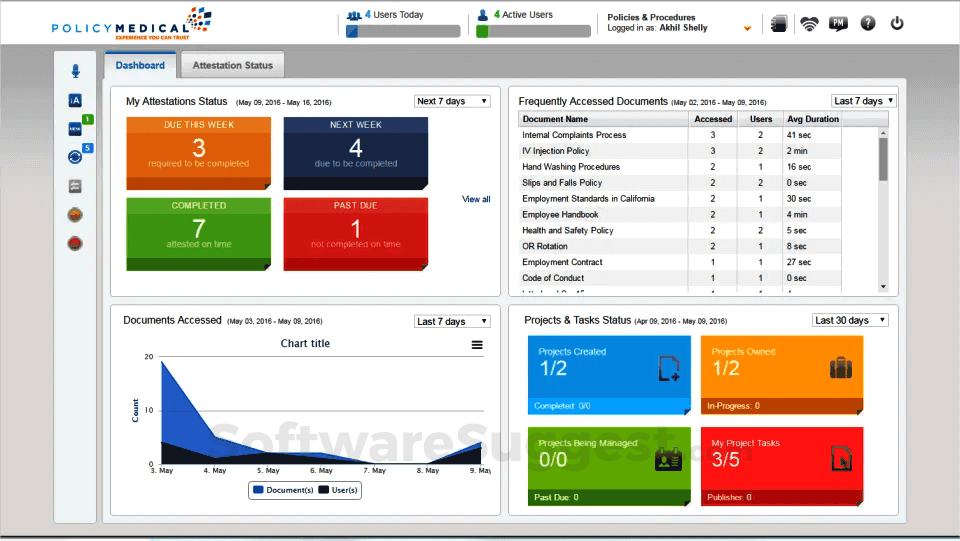Sort by the Document Name column header
This screenshot has height=541, width=960.
[603, 119]
